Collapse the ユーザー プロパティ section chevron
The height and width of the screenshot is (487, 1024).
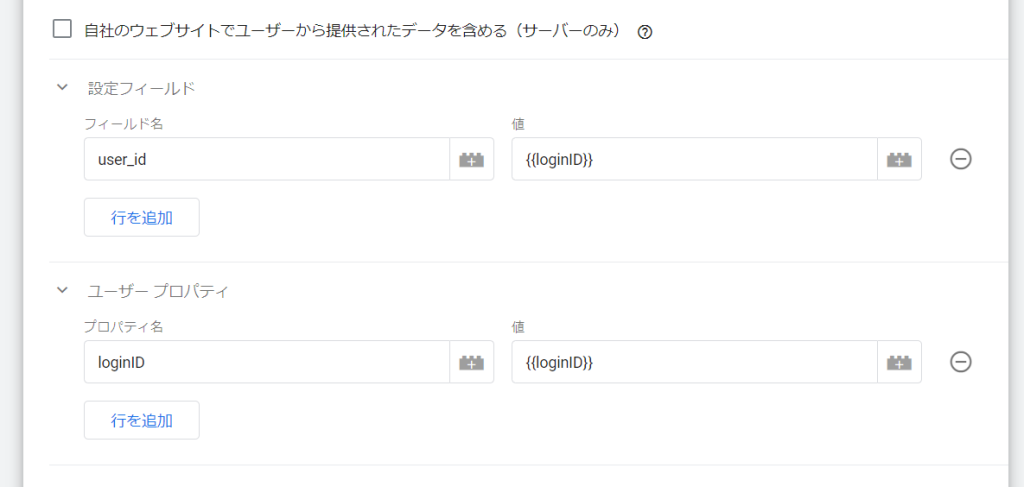62,290
